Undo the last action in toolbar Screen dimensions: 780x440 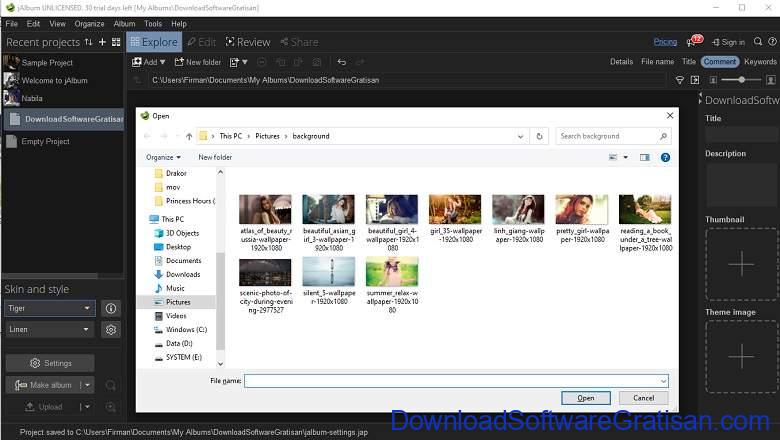coord(342,62)
